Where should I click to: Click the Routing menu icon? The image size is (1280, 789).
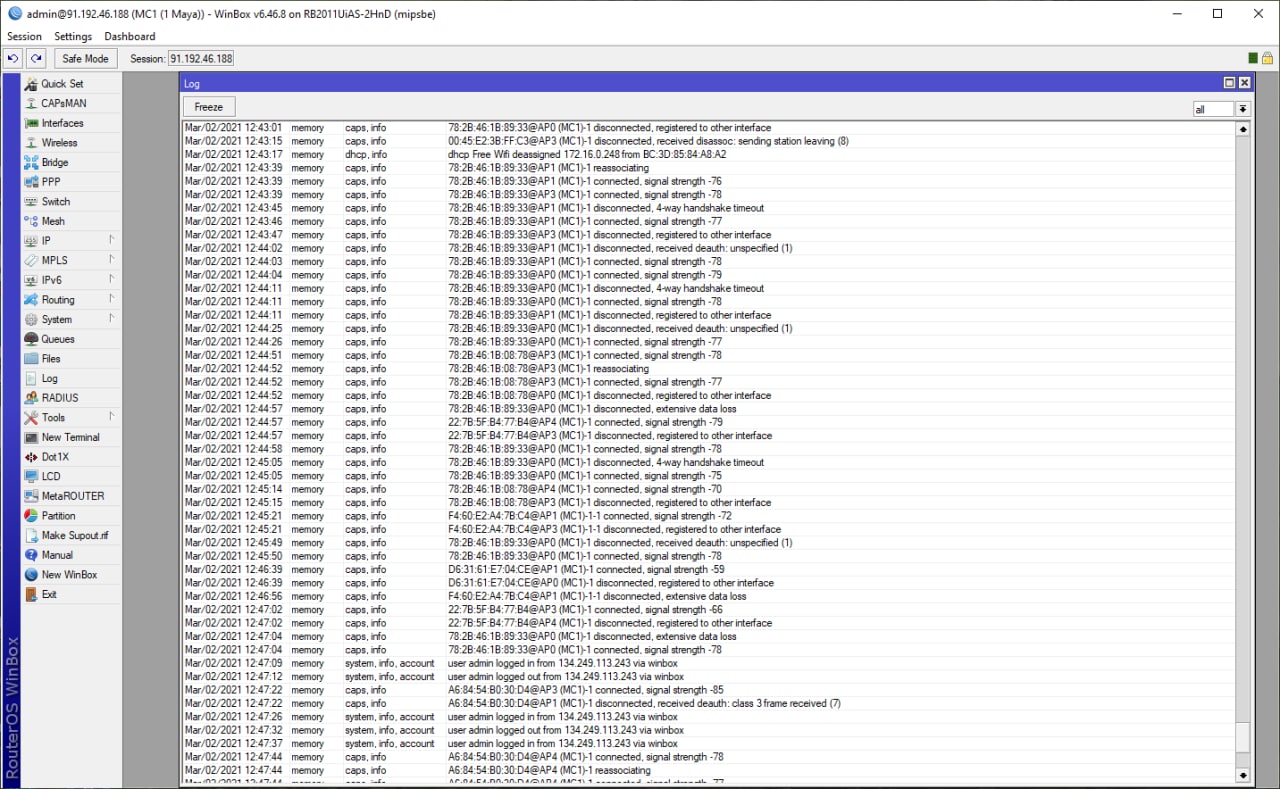31,300
